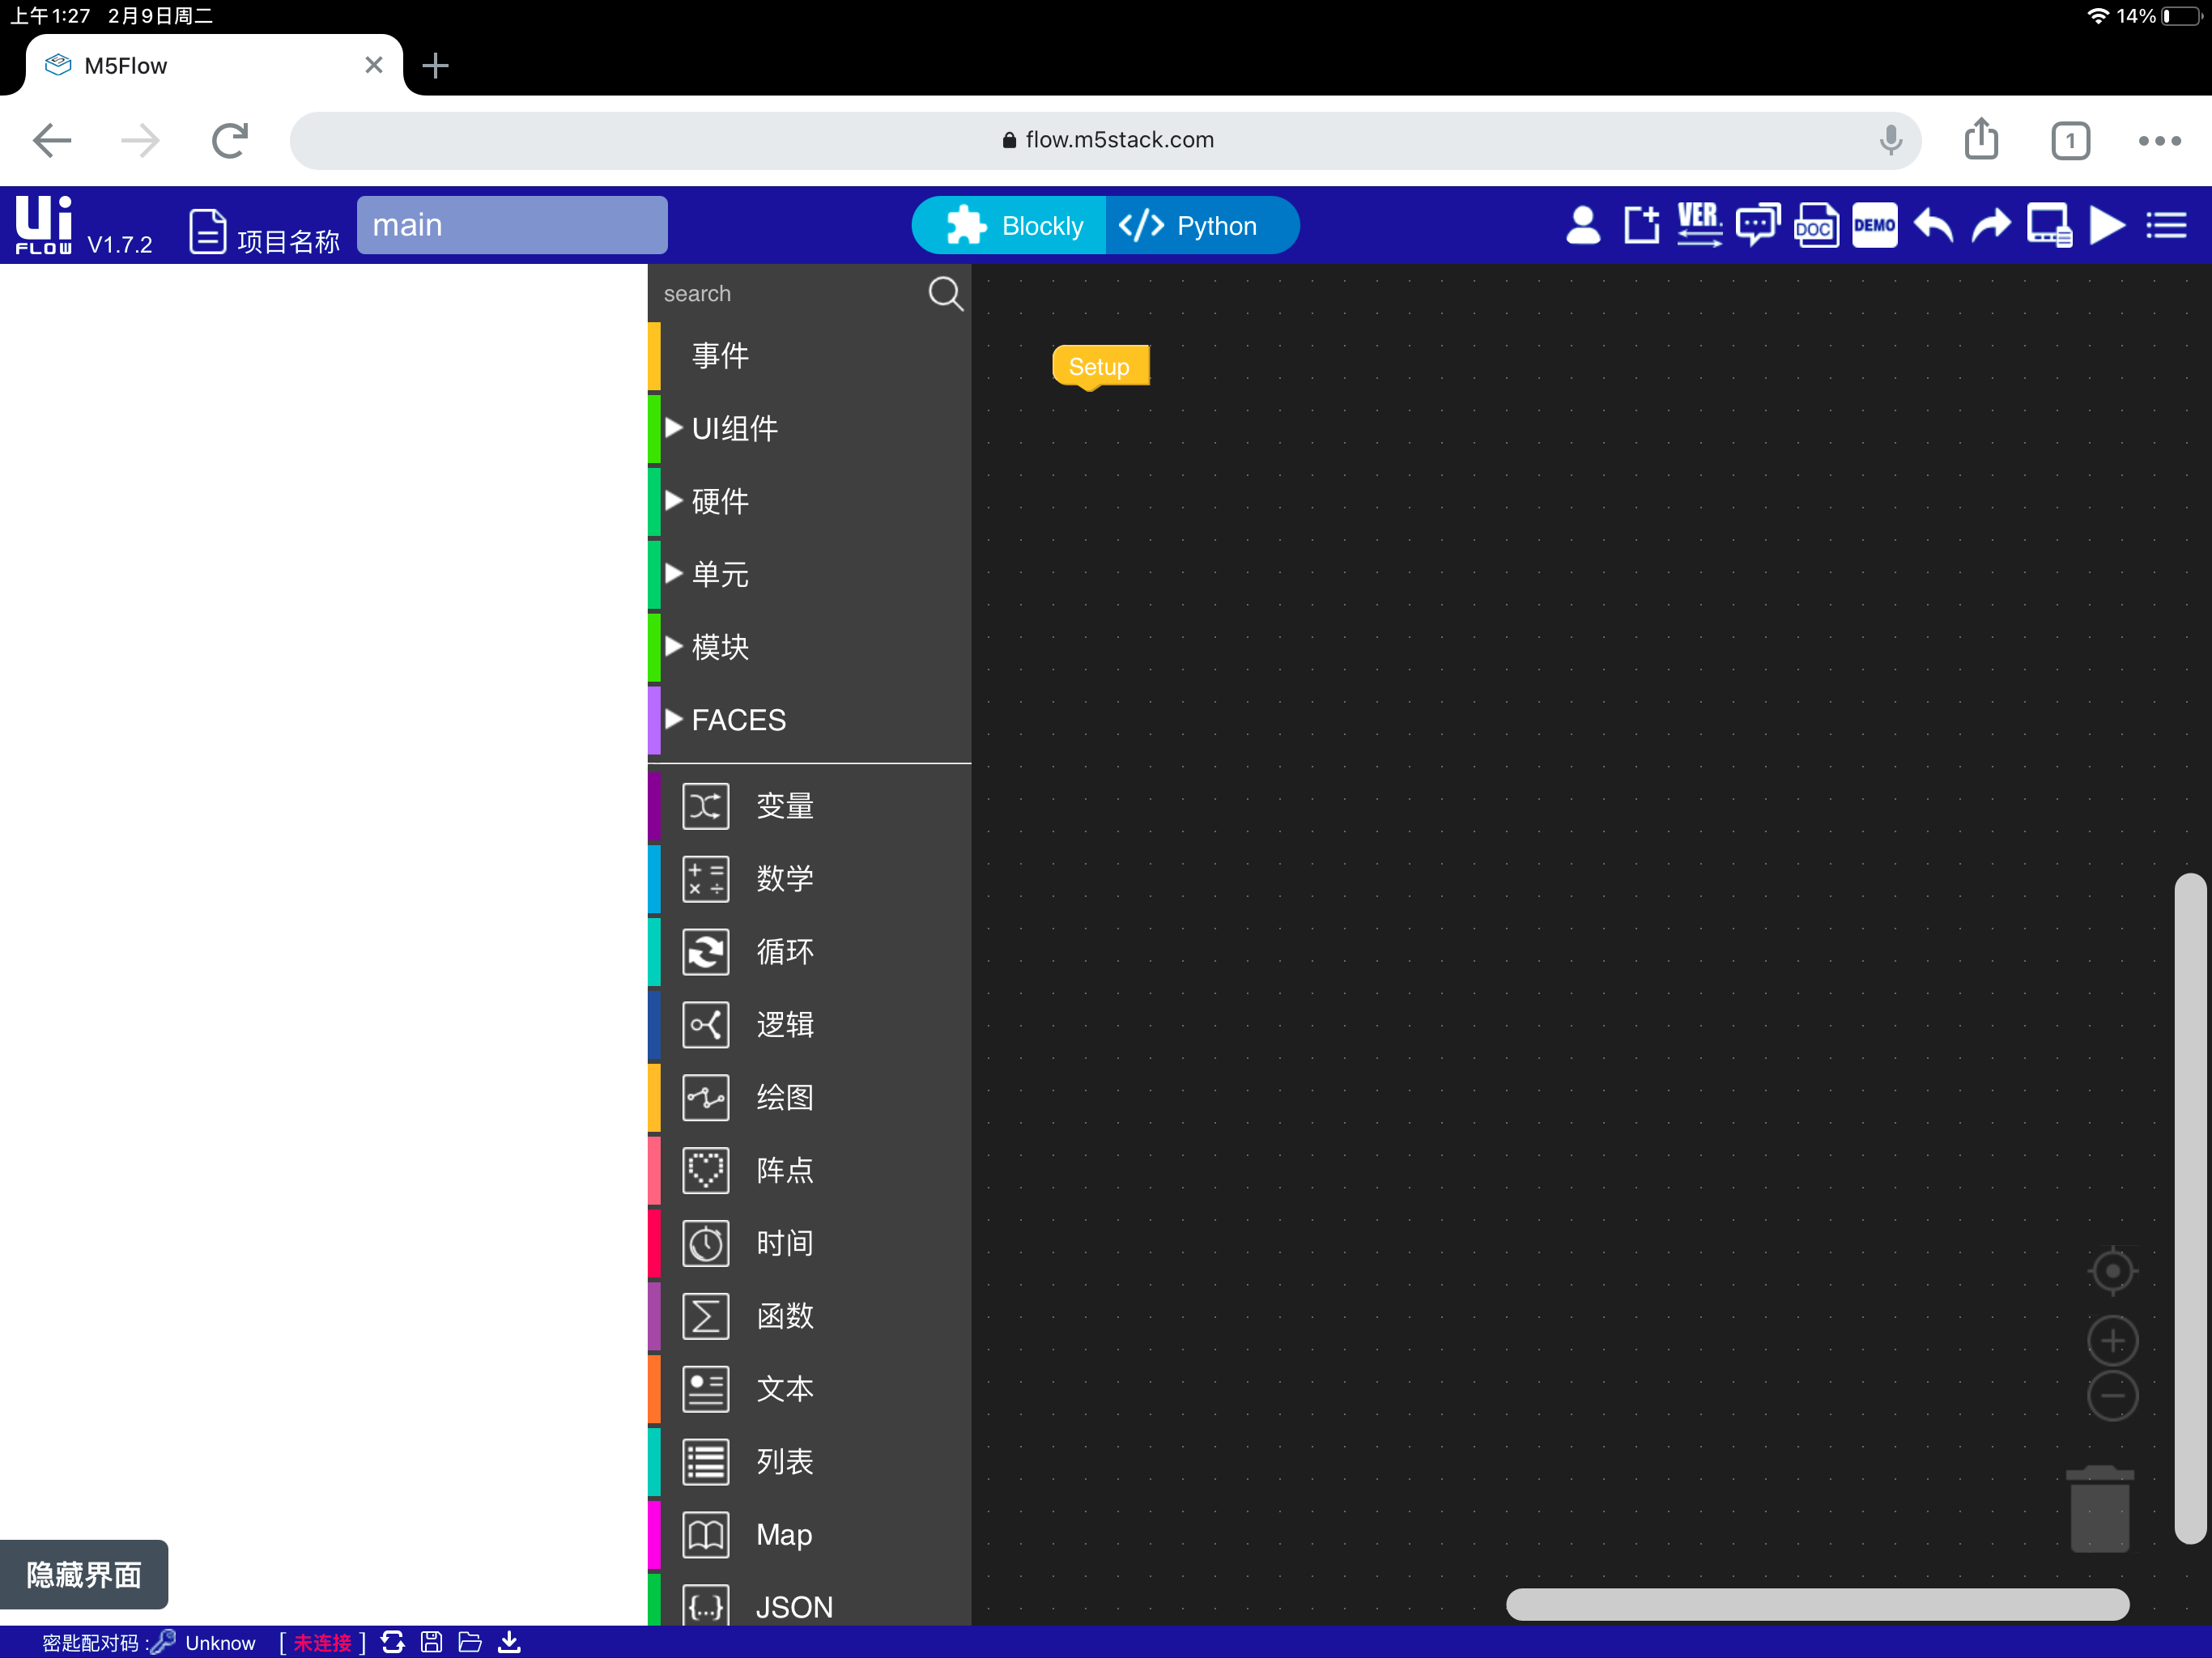This screenshot has height=1658, width=2212.
Task: Open the Map block category
Action: click(809, 1535)
